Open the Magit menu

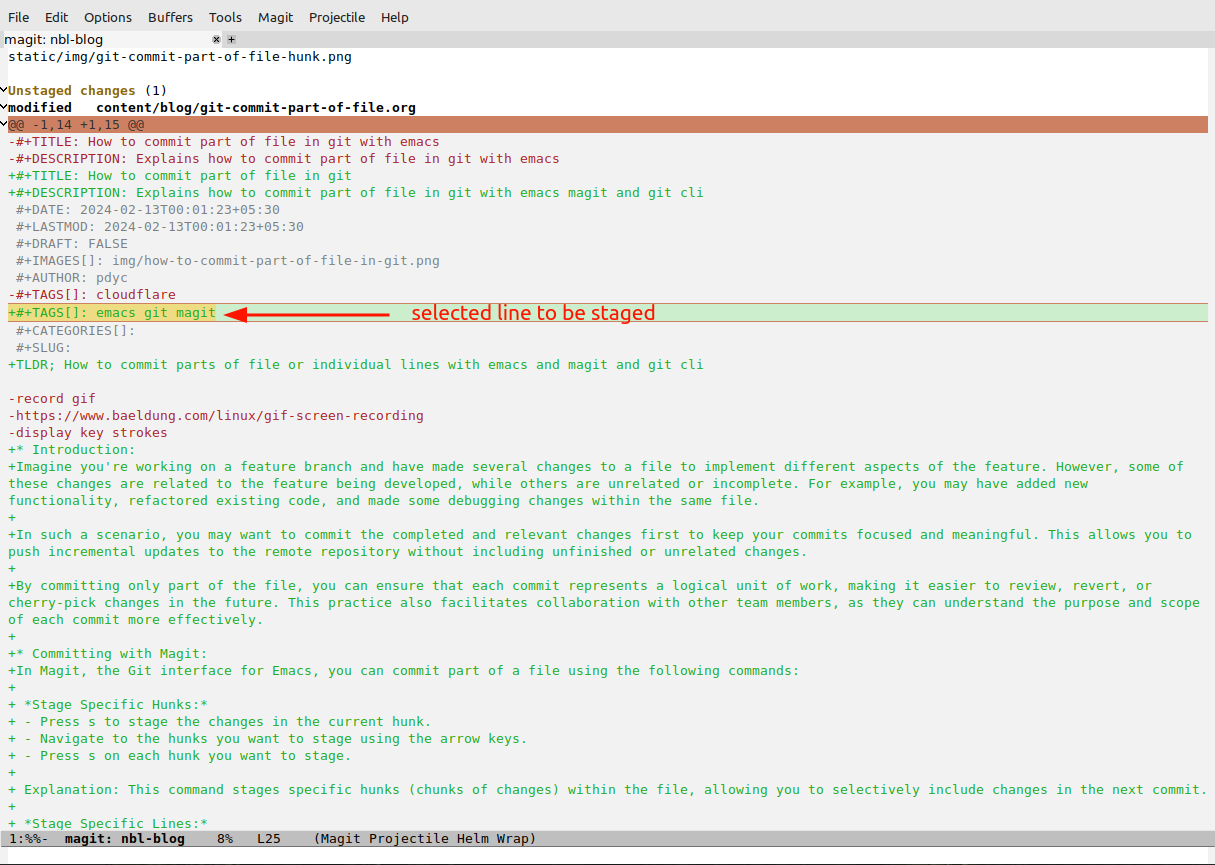pos(276,17)
